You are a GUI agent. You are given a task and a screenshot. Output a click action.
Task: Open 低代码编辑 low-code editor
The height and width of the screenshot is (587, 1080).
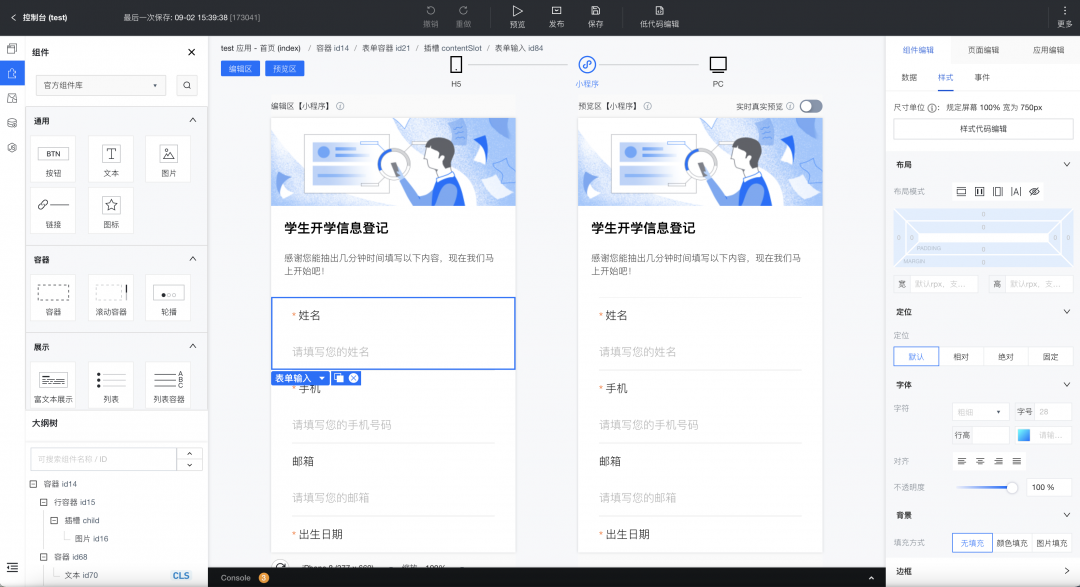pos(659,17)
